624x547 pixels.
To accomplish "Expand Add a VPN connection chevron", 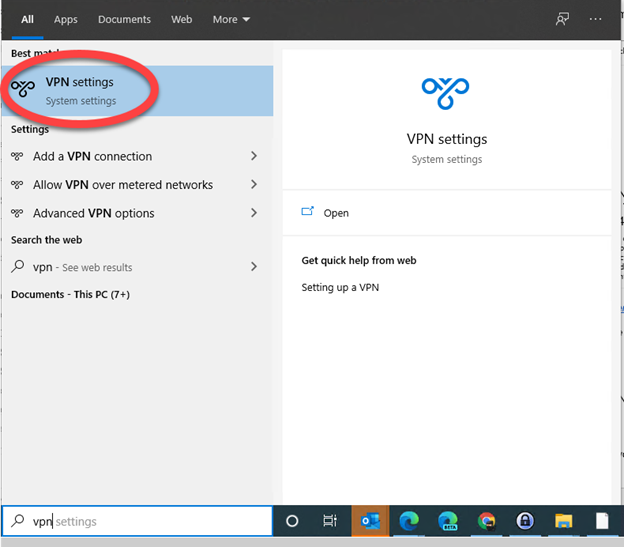I will (254, 156).
